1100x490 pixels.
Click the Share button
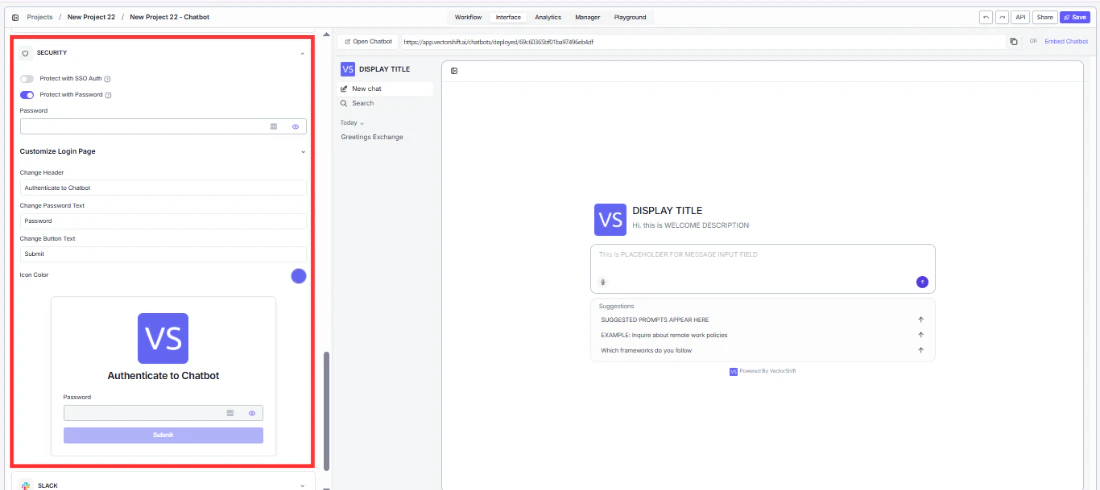(1045, 17)
